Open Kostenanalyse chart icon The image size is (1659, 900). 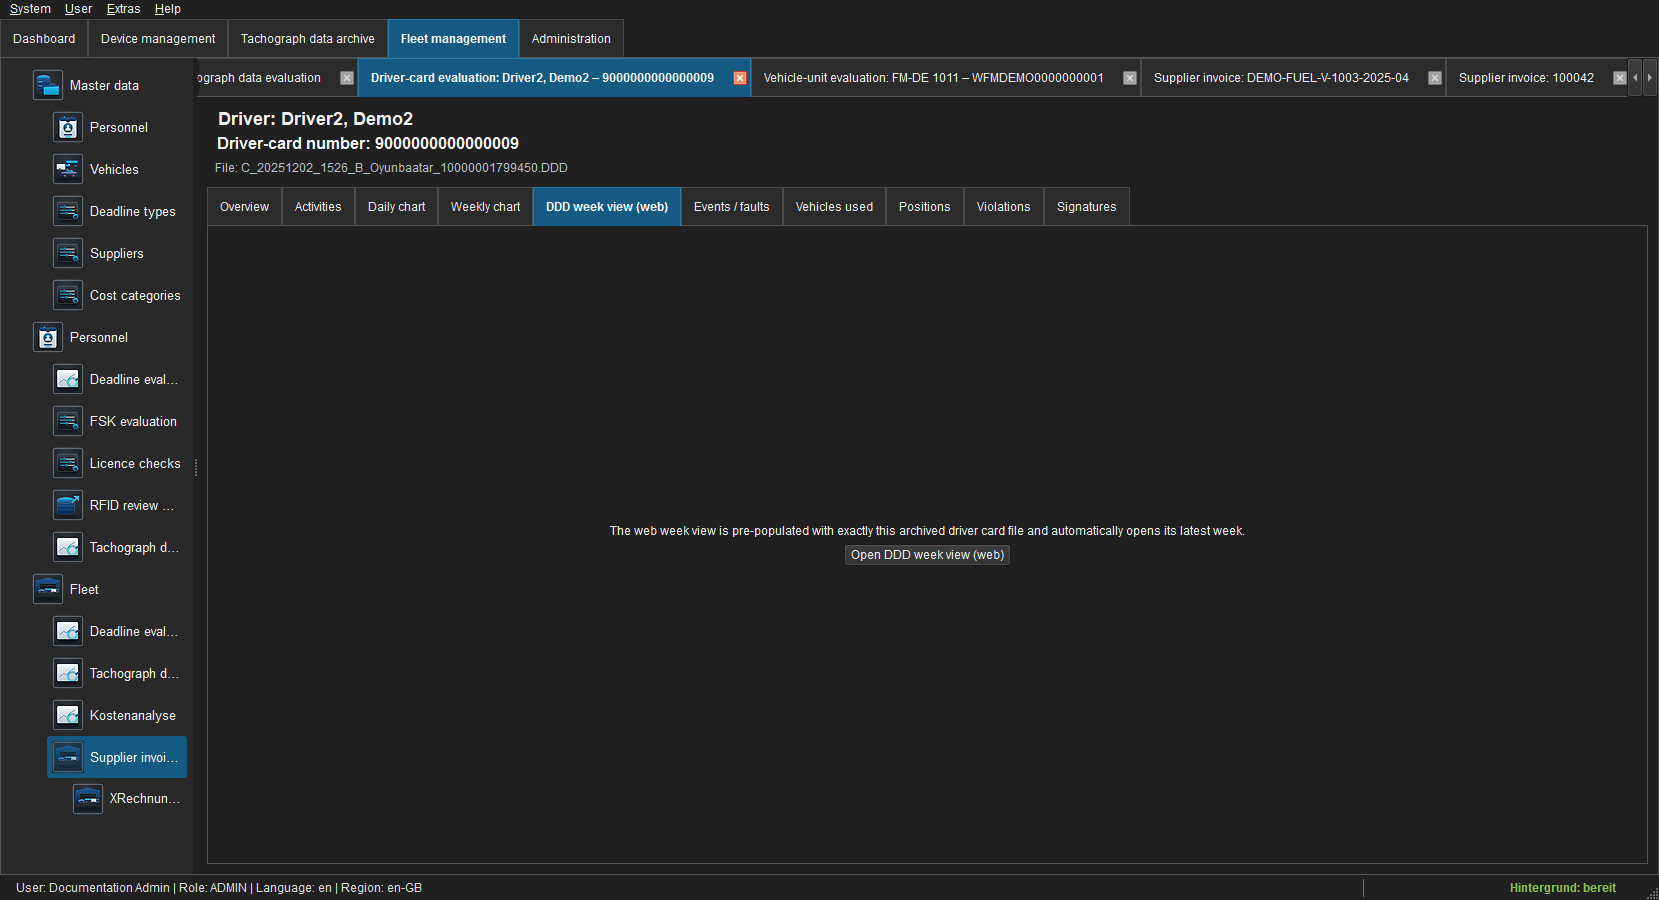tap(67, 715)
